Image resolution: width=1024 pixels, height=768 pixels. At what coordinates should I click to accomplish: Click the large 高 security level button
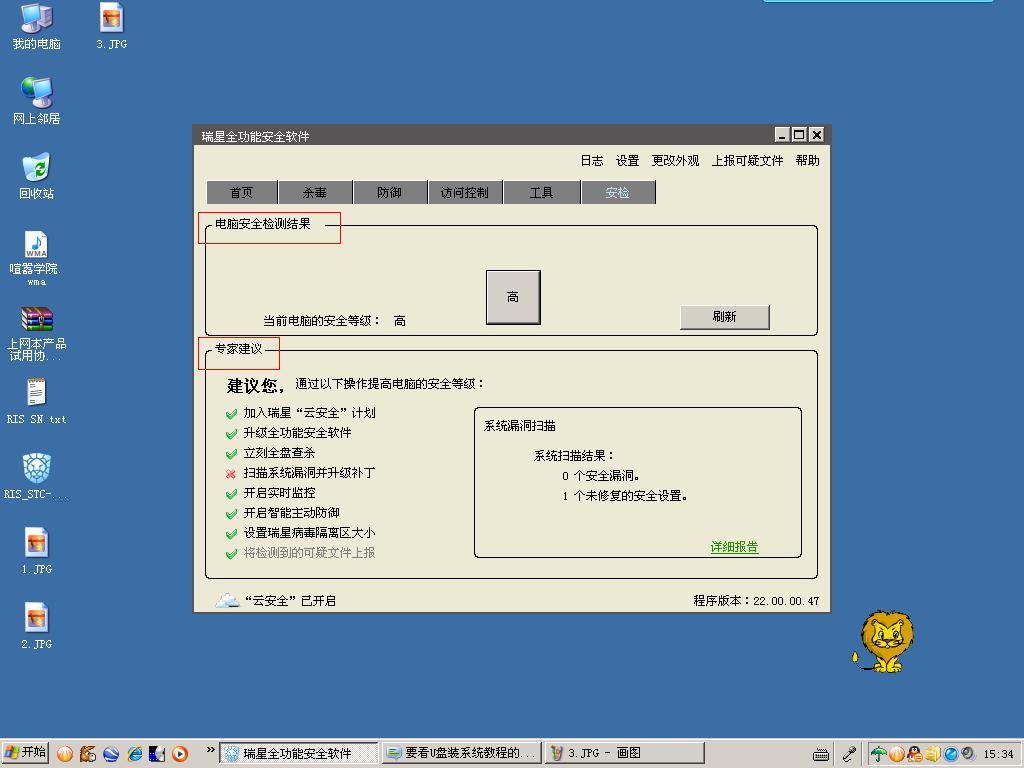513,297
